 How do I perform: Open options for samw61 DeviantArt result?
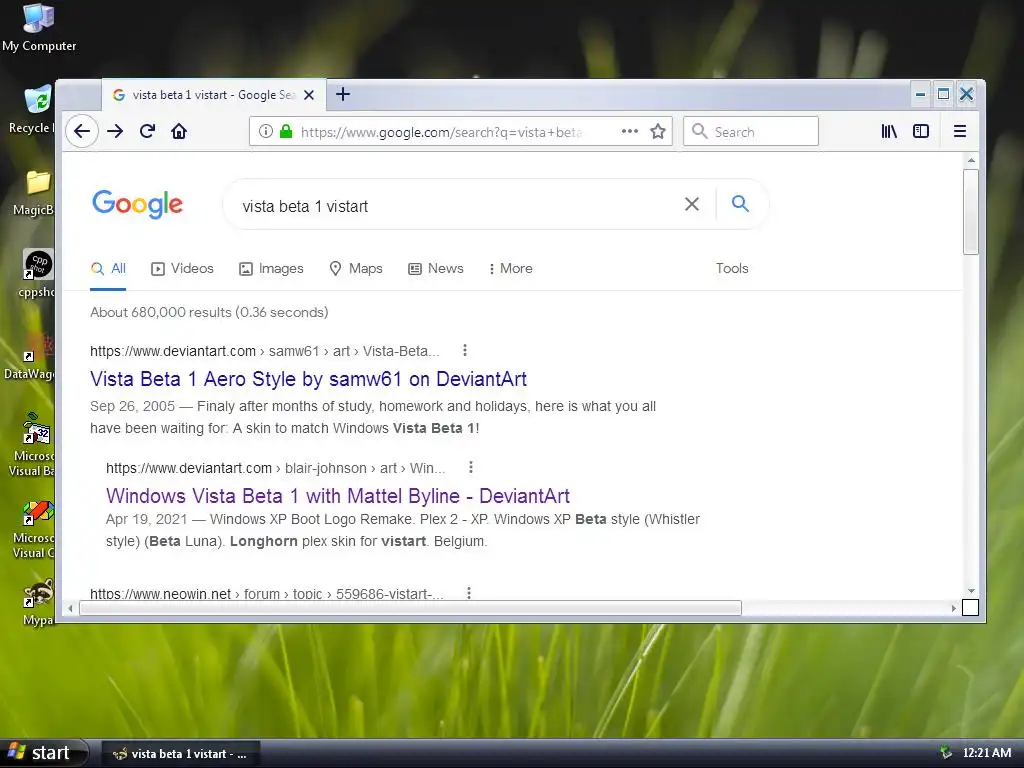464,351
